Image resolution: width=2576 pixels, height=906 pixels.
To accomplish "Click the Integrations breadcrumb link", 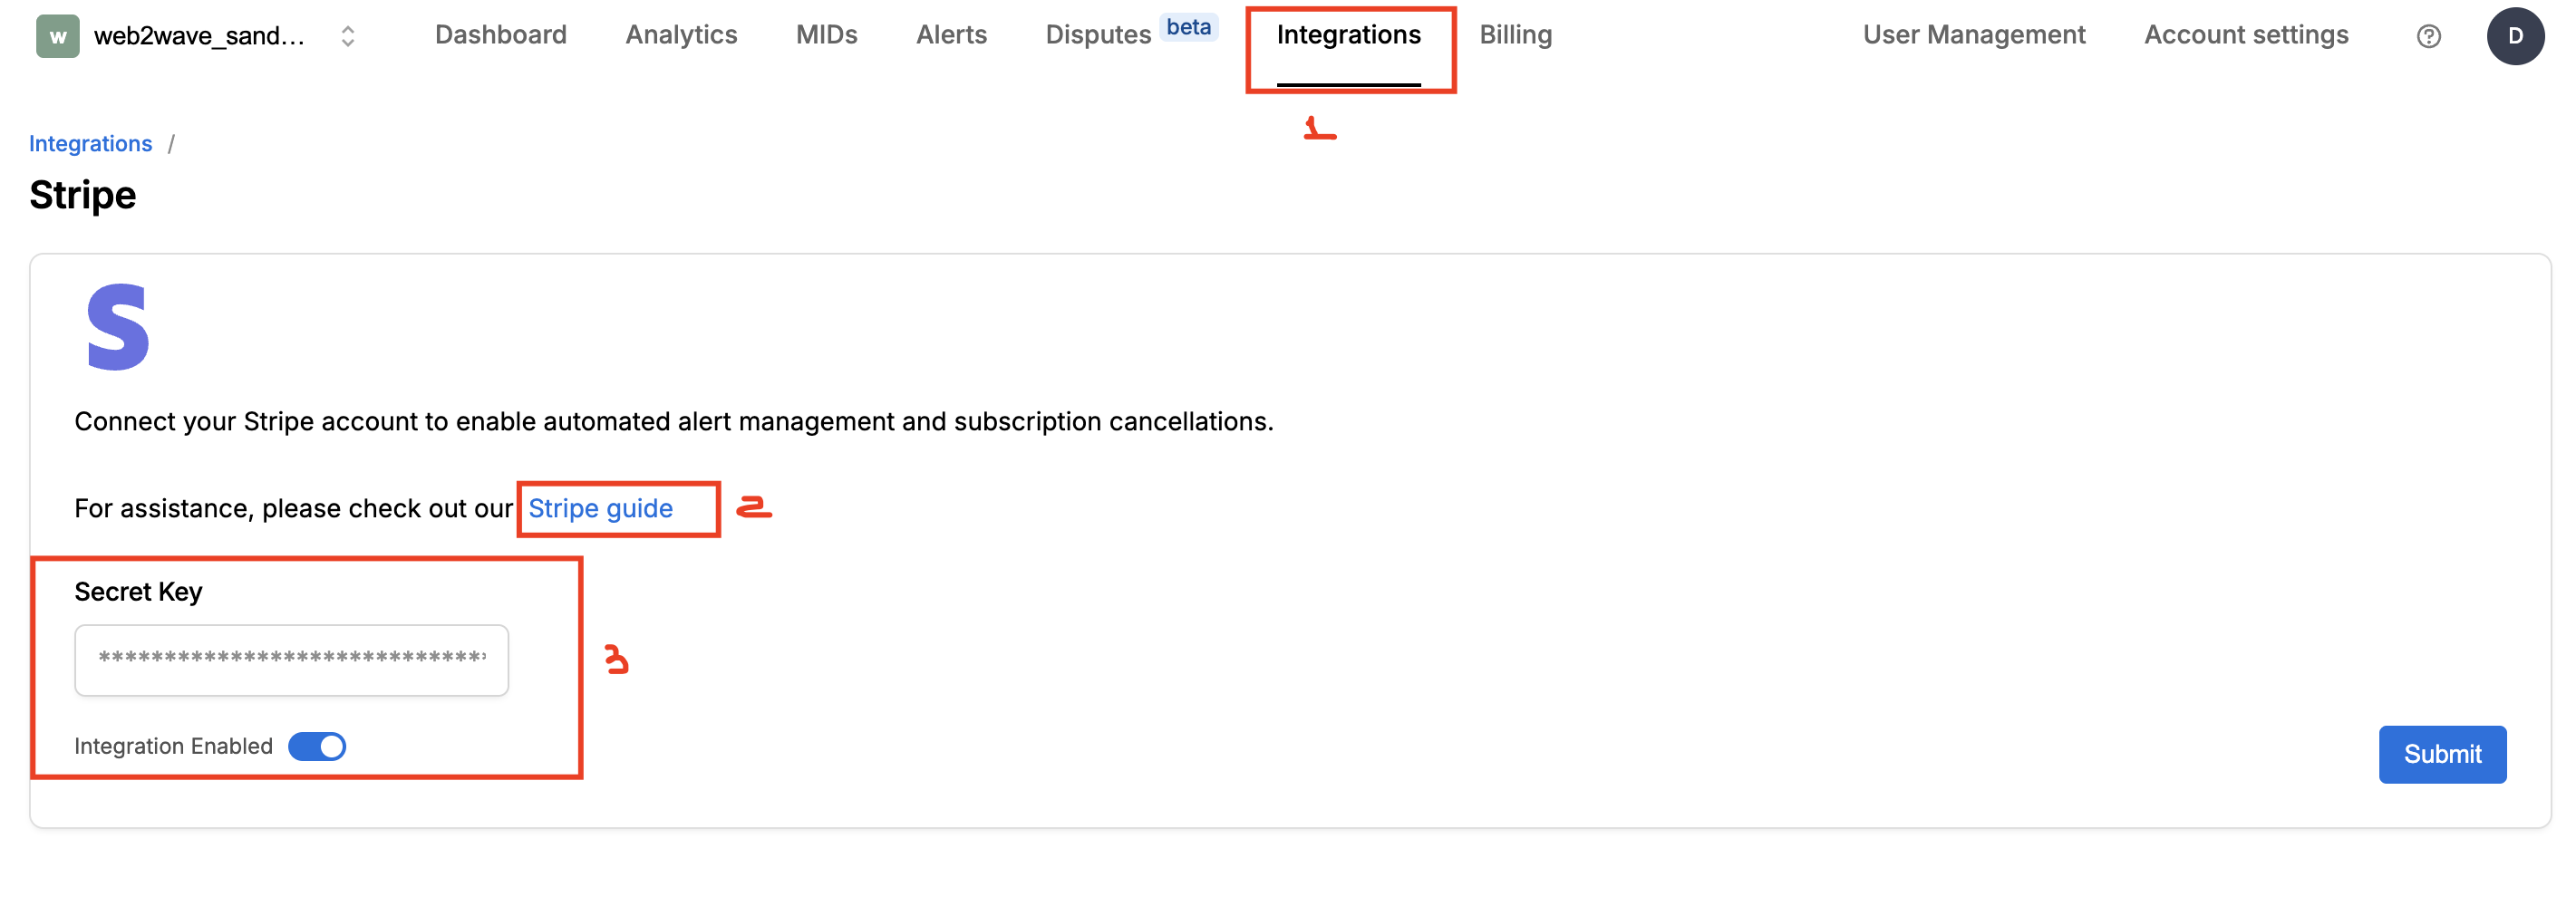I will point(90,143).
